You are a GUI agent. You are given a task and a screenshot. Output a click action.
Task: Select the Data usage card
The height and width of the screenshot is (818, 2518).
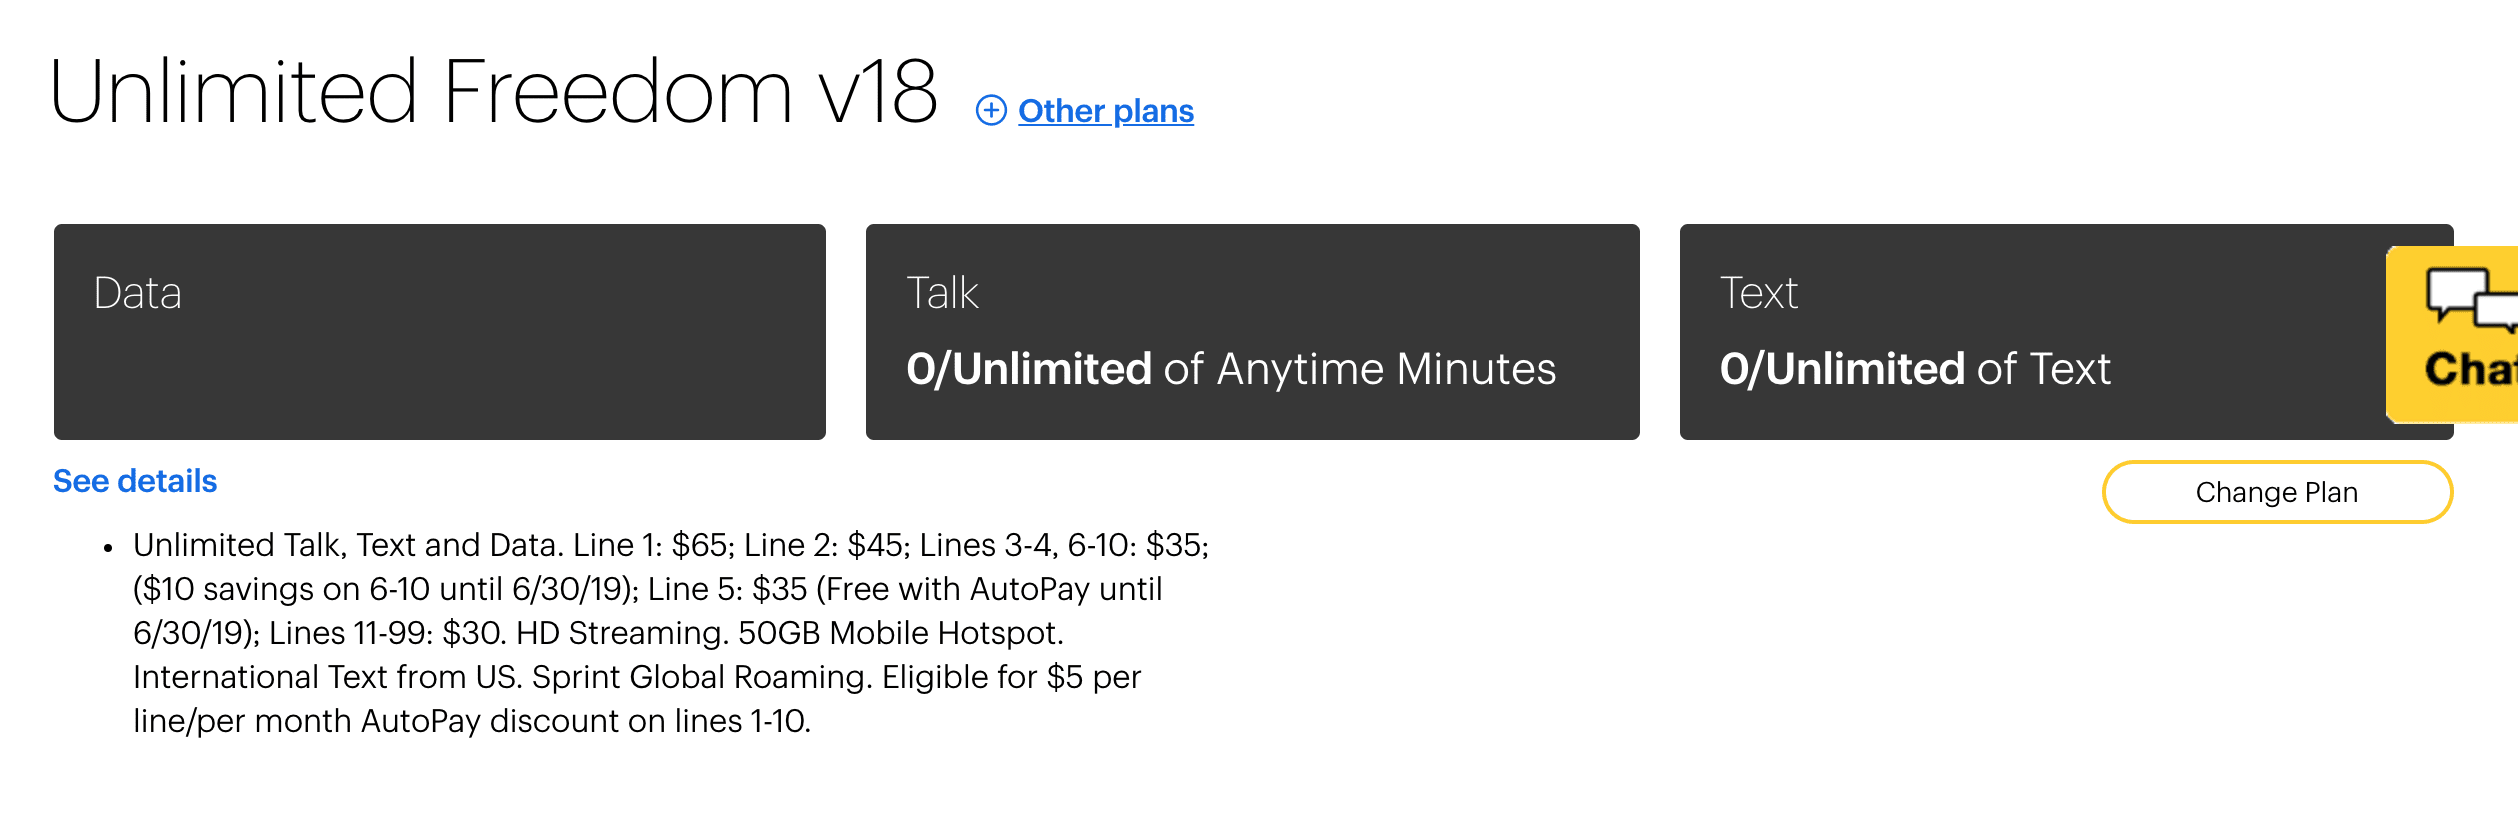point(440,332)
